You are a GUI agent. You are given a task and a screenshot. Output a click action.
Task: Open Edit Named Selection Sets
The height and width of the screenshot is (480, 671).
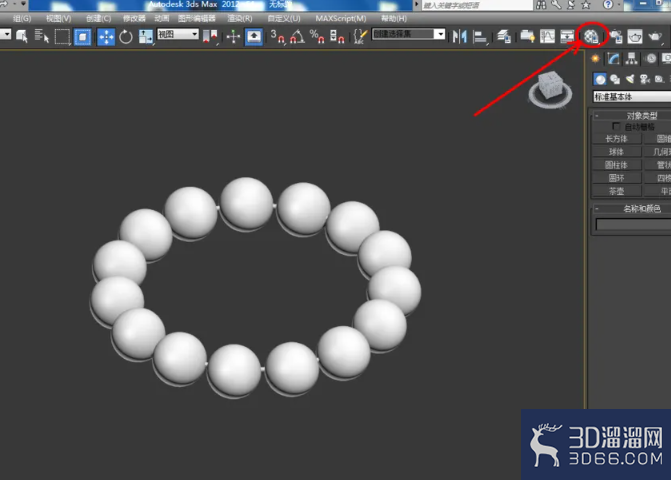(360, 37)
